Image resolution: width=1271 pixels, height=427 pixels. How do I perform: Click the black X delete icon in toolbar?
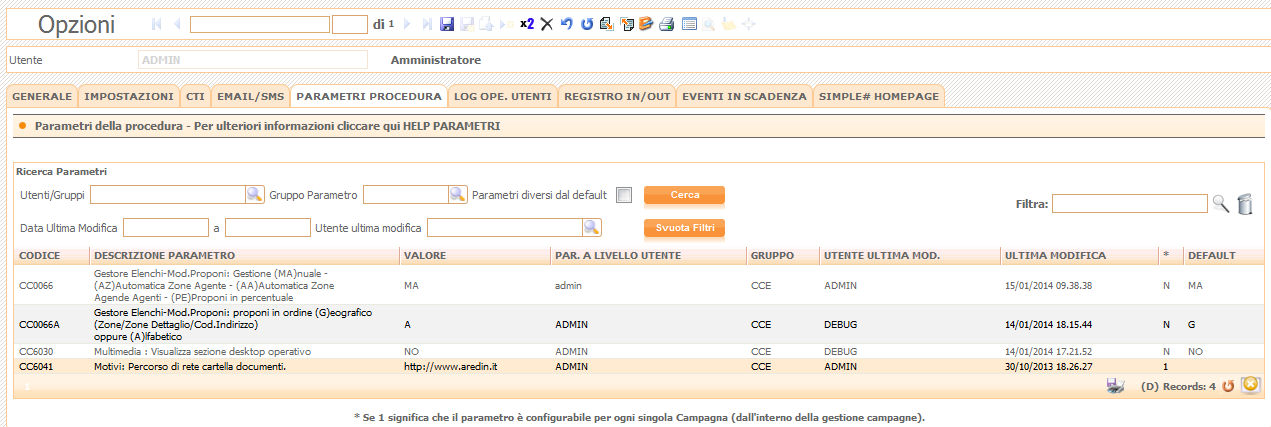(547, 24)
